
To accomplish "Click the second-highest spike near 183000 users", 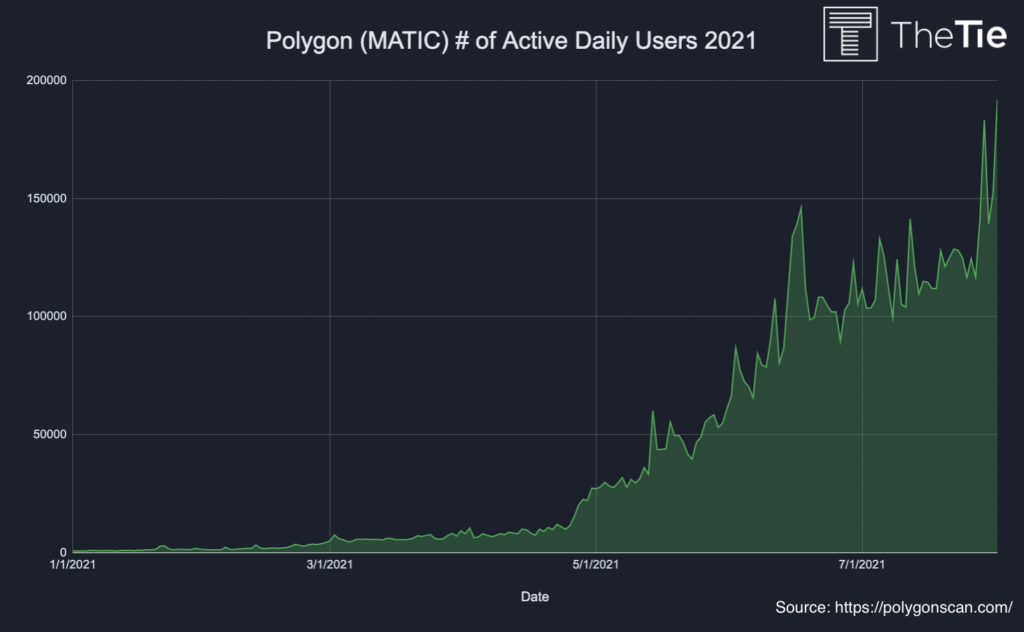I will click(984, 121).
